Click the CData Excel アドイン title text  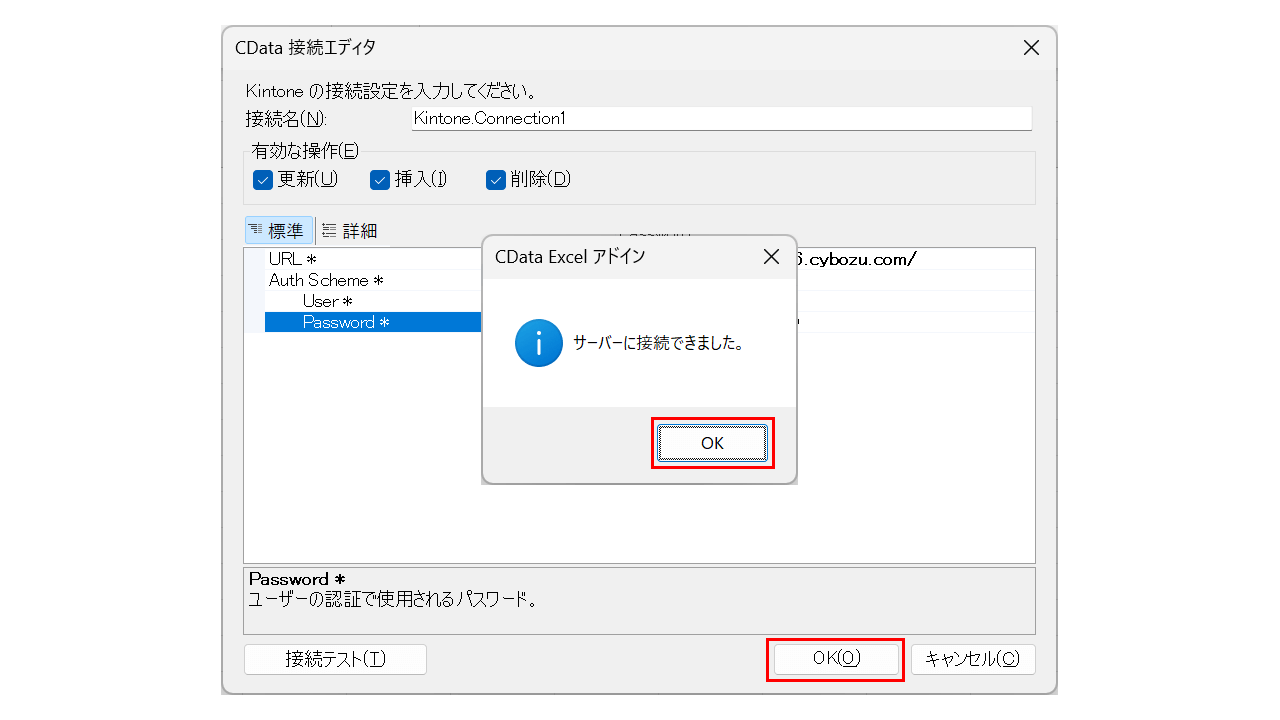(x=570, y=257)
